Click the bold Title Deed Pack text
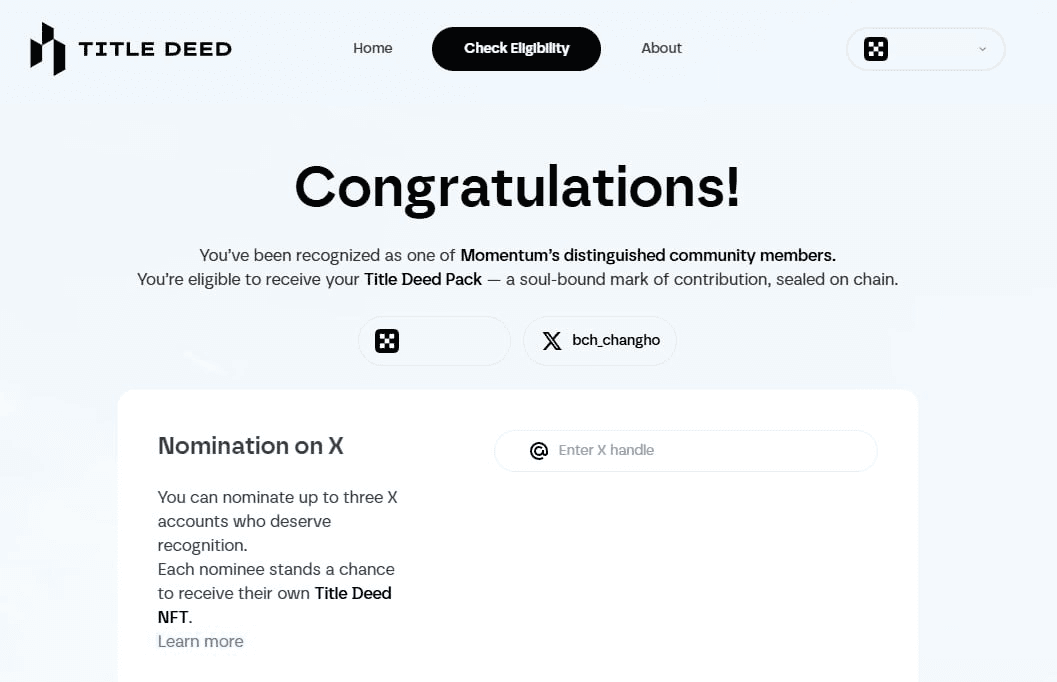 (x=423, y=280)
